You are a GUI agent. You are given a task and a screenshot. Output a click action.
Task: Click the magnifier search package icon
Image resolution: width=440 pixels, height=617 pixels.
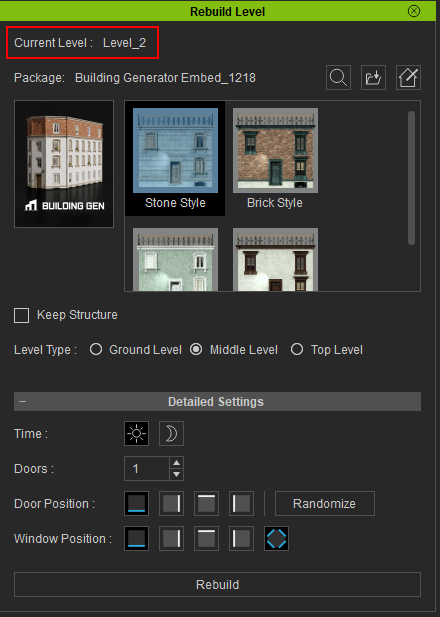[x=338, y=78]
